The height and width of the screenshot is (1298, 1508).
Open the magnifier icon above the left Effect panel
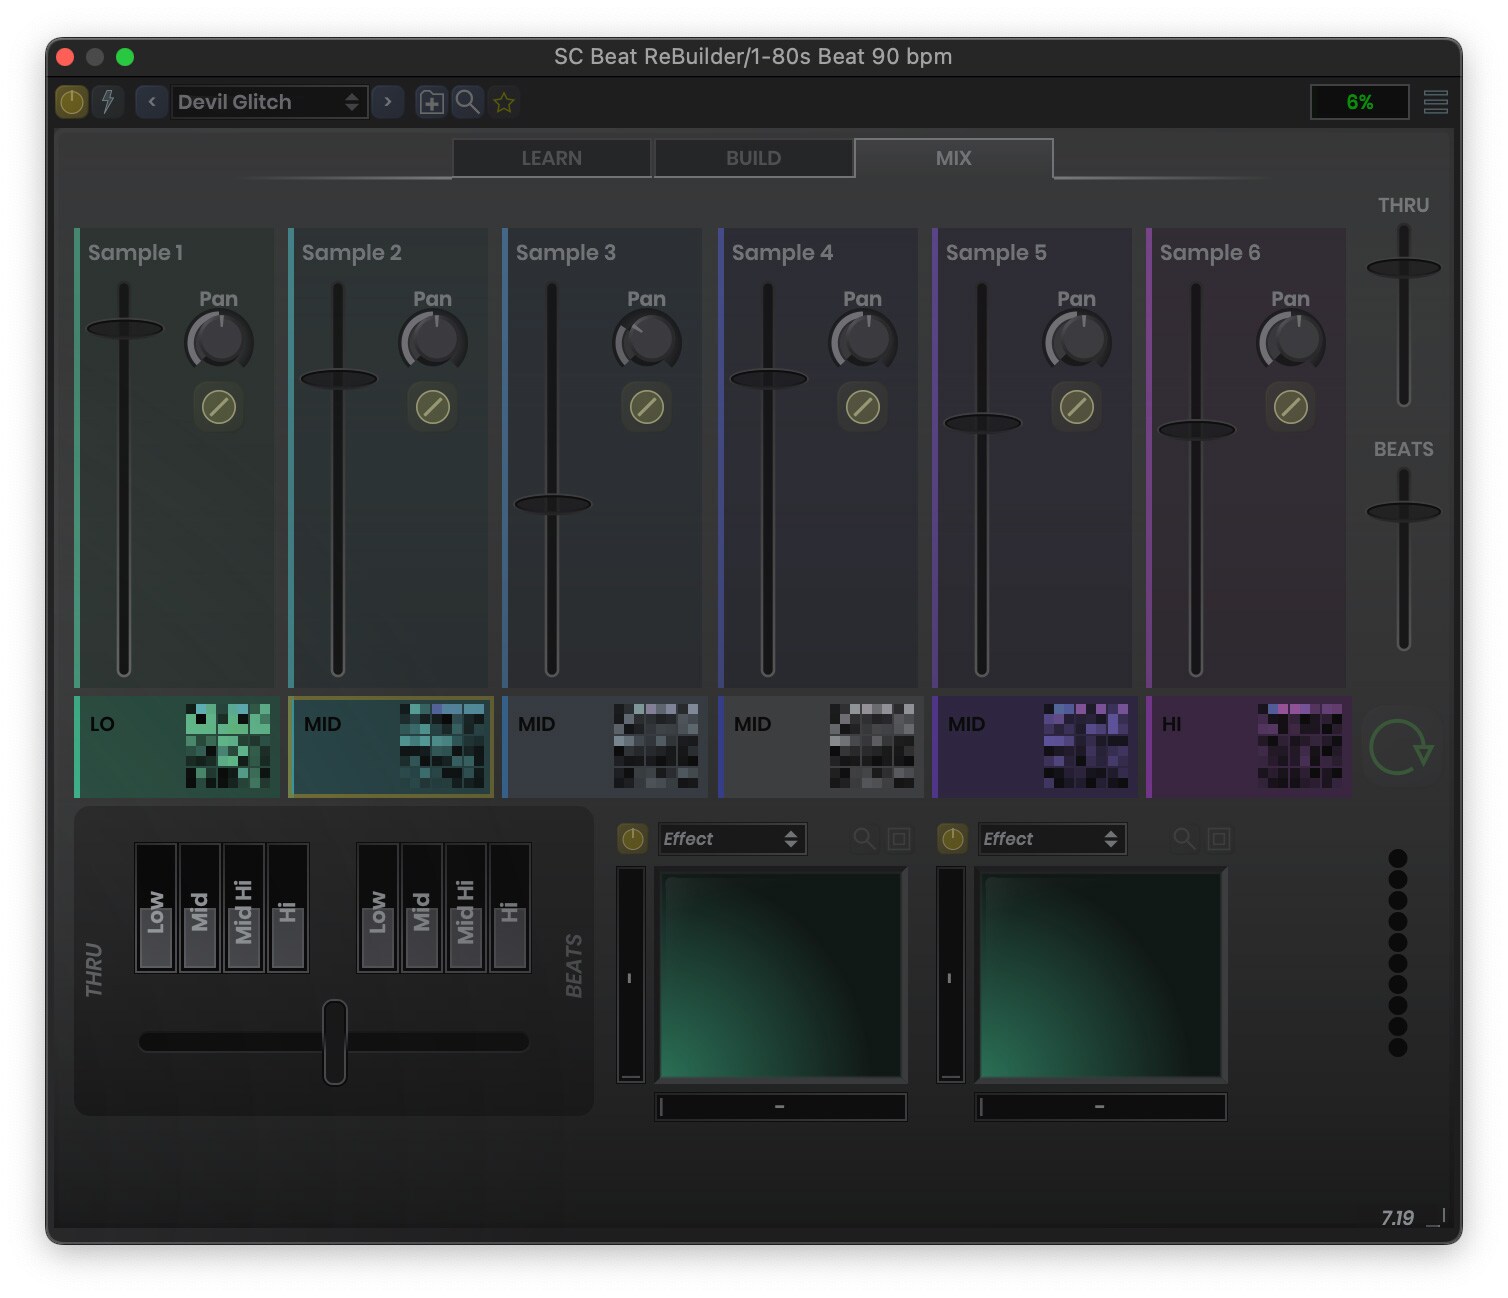tap(864, 839)
